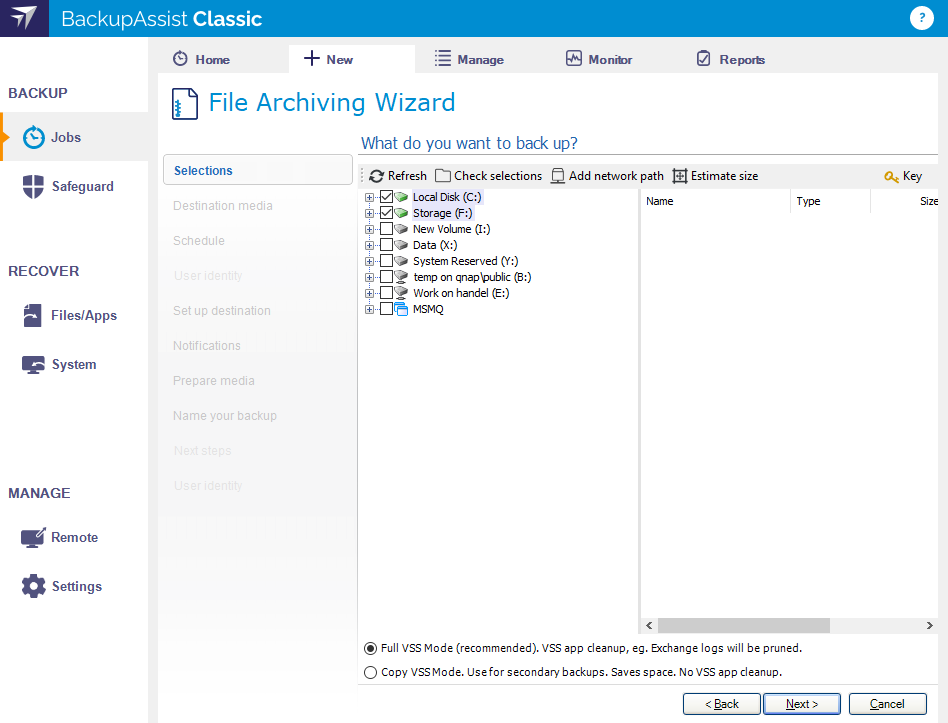Click the Jobs clock icon in sidebar
Image resolution: width=948 pixels, height=723 pixels.
[x=34, y=138]
